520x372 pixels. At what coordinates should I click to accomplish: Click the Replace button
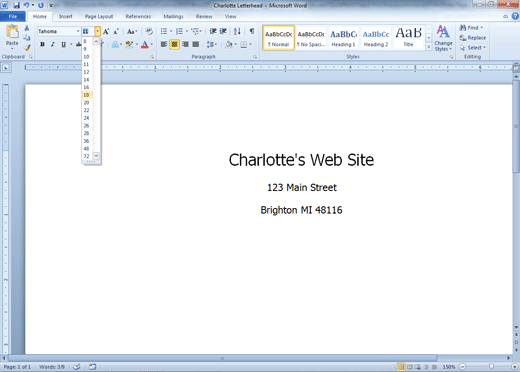473,38
